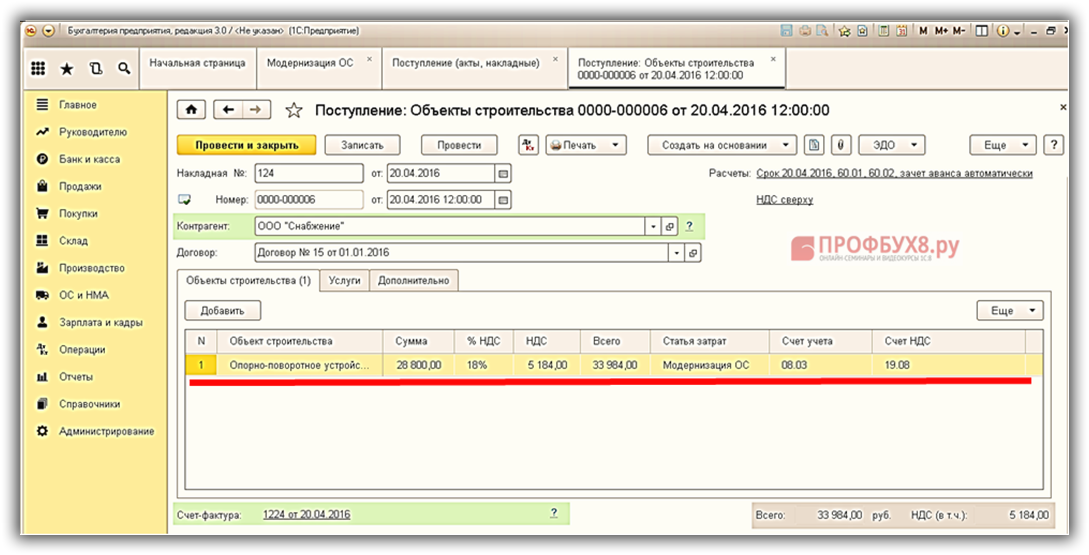Open the НДС сверху link

(x=784, y=200)
